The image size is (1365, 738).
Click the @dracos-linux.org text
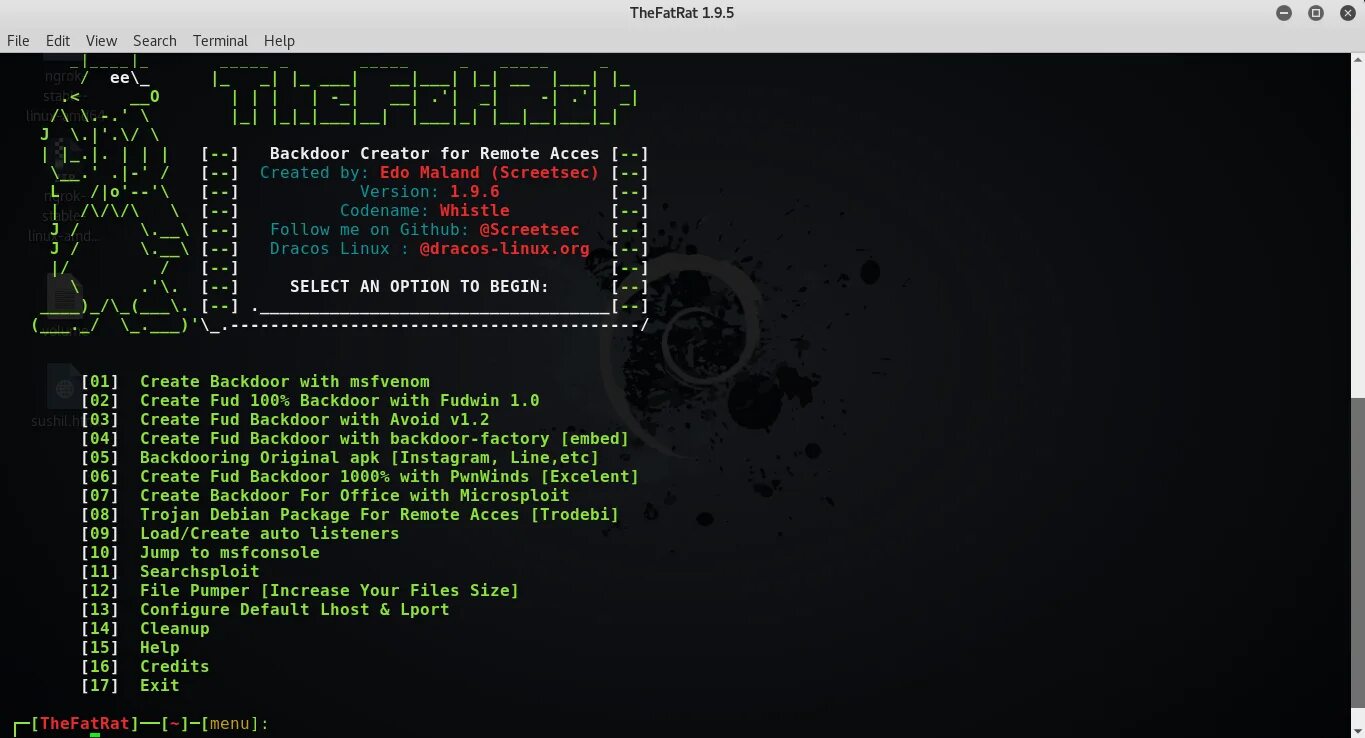[504, 248]
